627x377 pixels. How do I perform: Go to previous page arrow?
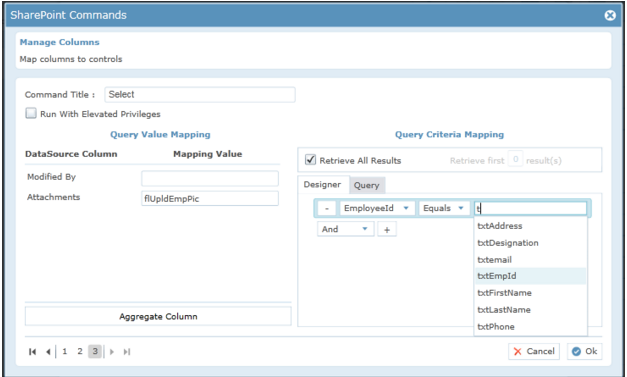pyautogui.click(x=48, y=352)
